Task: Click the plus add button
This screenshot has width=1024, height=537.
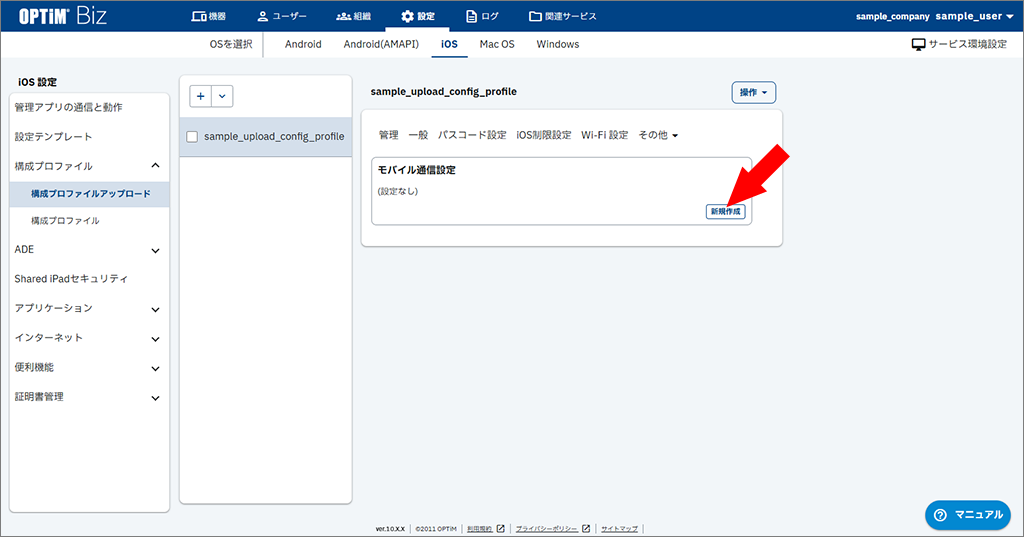Action: [200, 96]
